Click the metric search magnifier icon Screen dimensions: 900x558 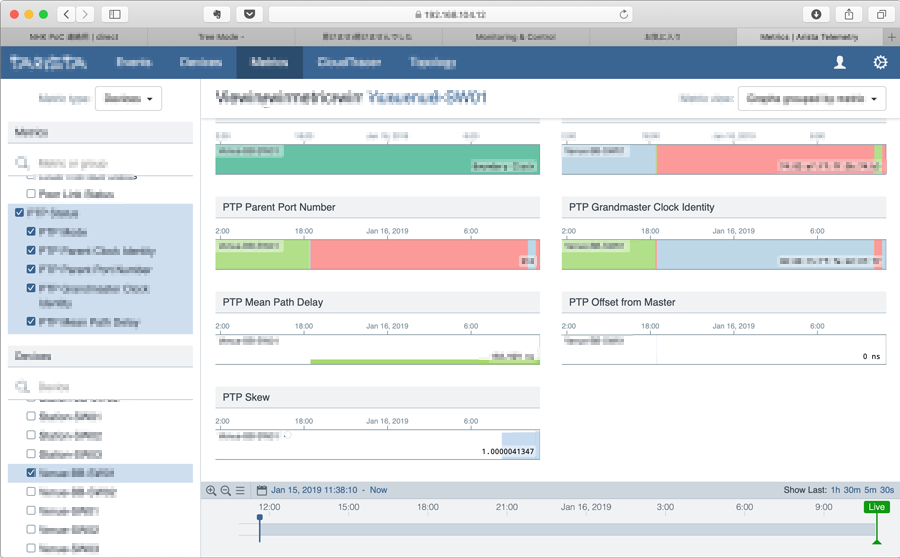[x=22, y=163]
